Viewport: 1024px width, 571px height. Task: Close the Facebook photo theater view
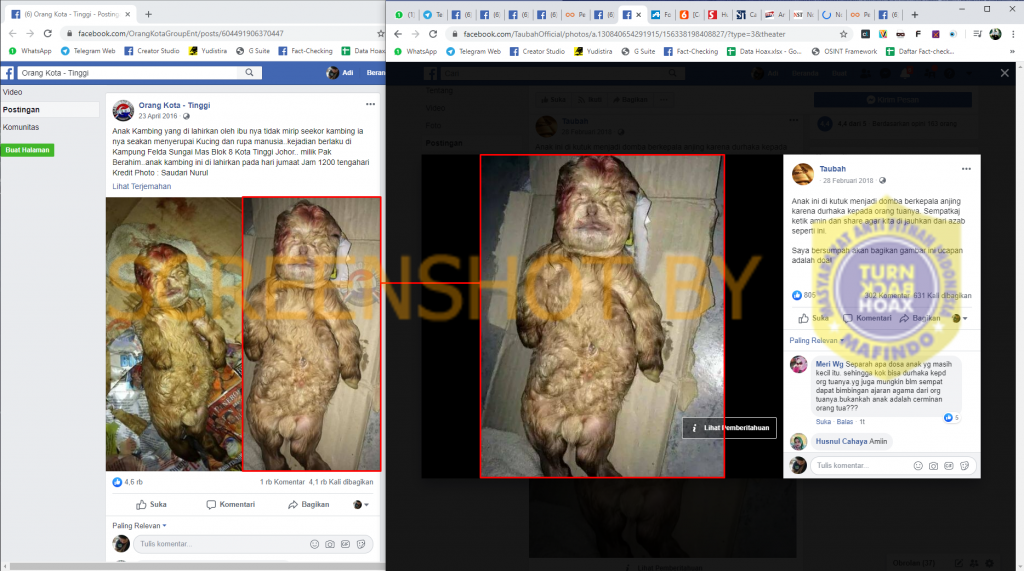coord(1004,73)
